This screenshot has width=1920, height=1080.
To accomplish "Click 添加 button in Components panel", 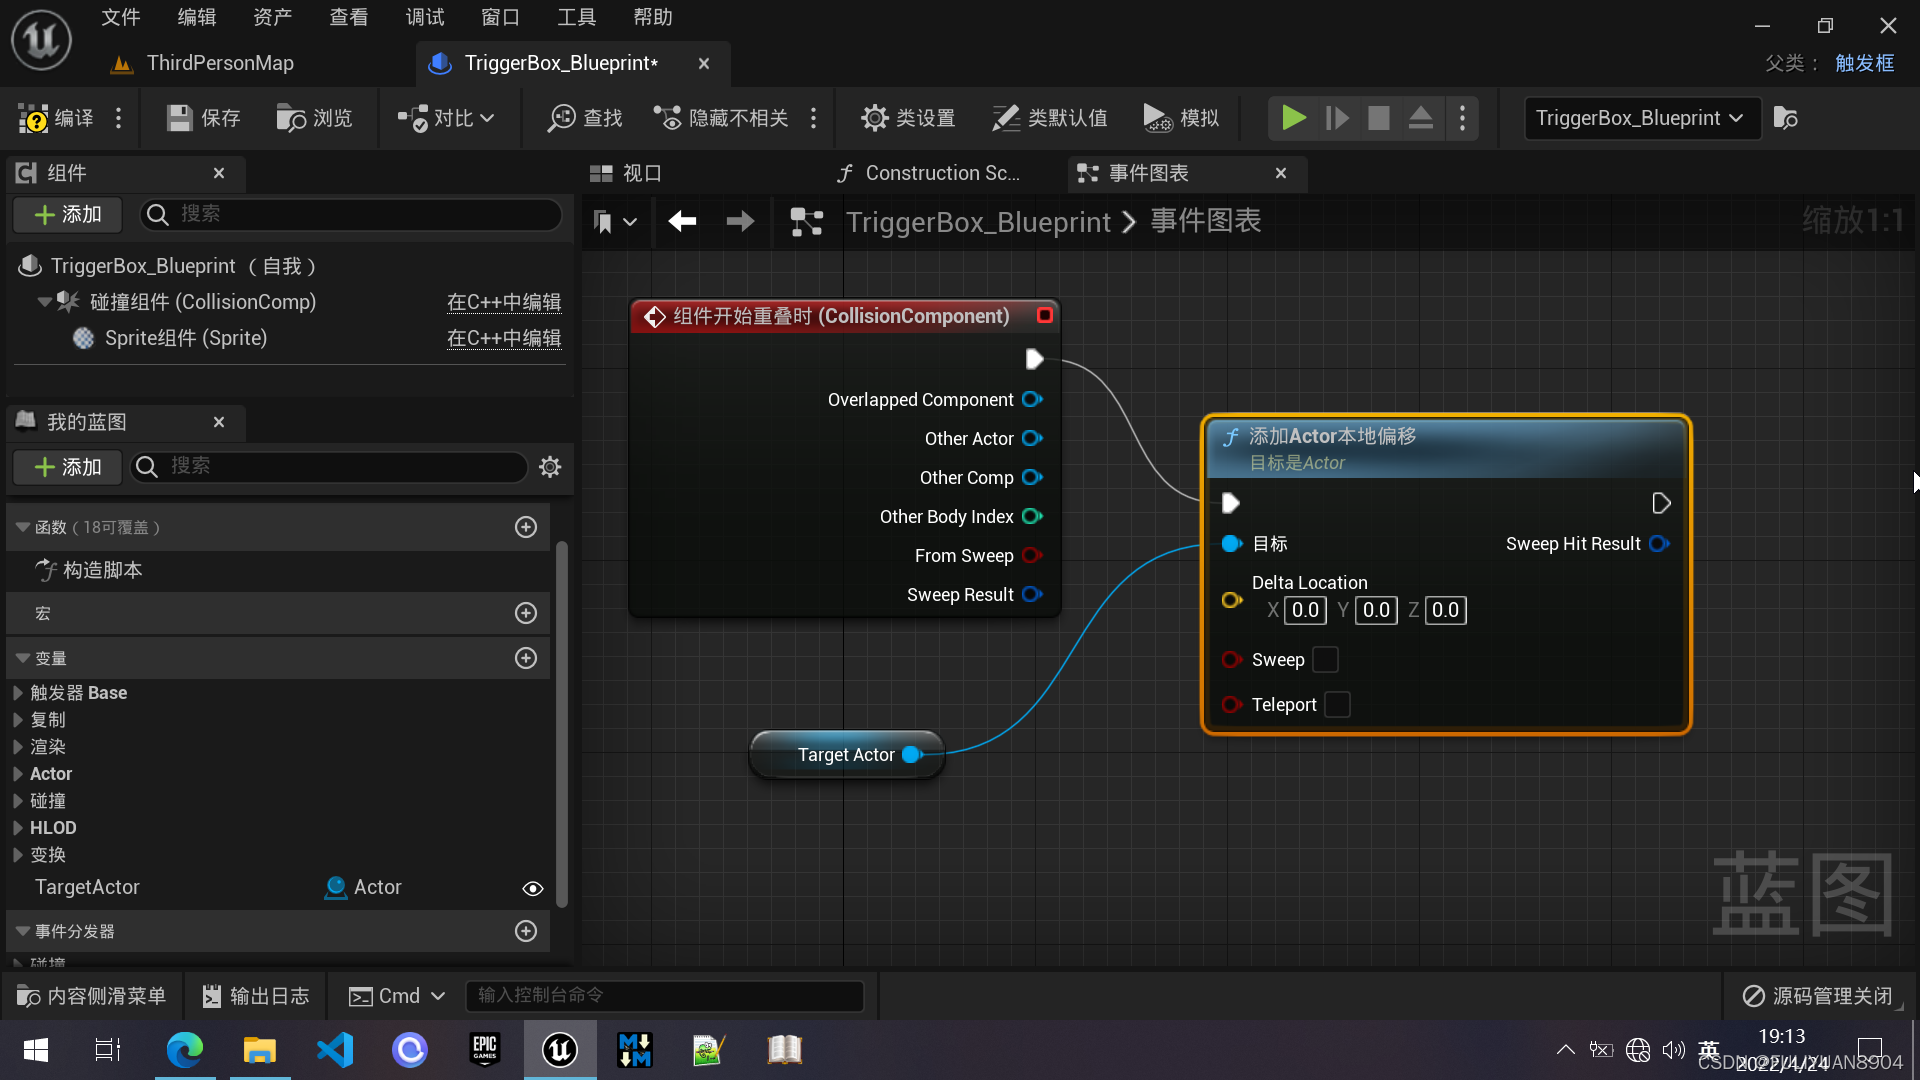I will tap(67, 214).
